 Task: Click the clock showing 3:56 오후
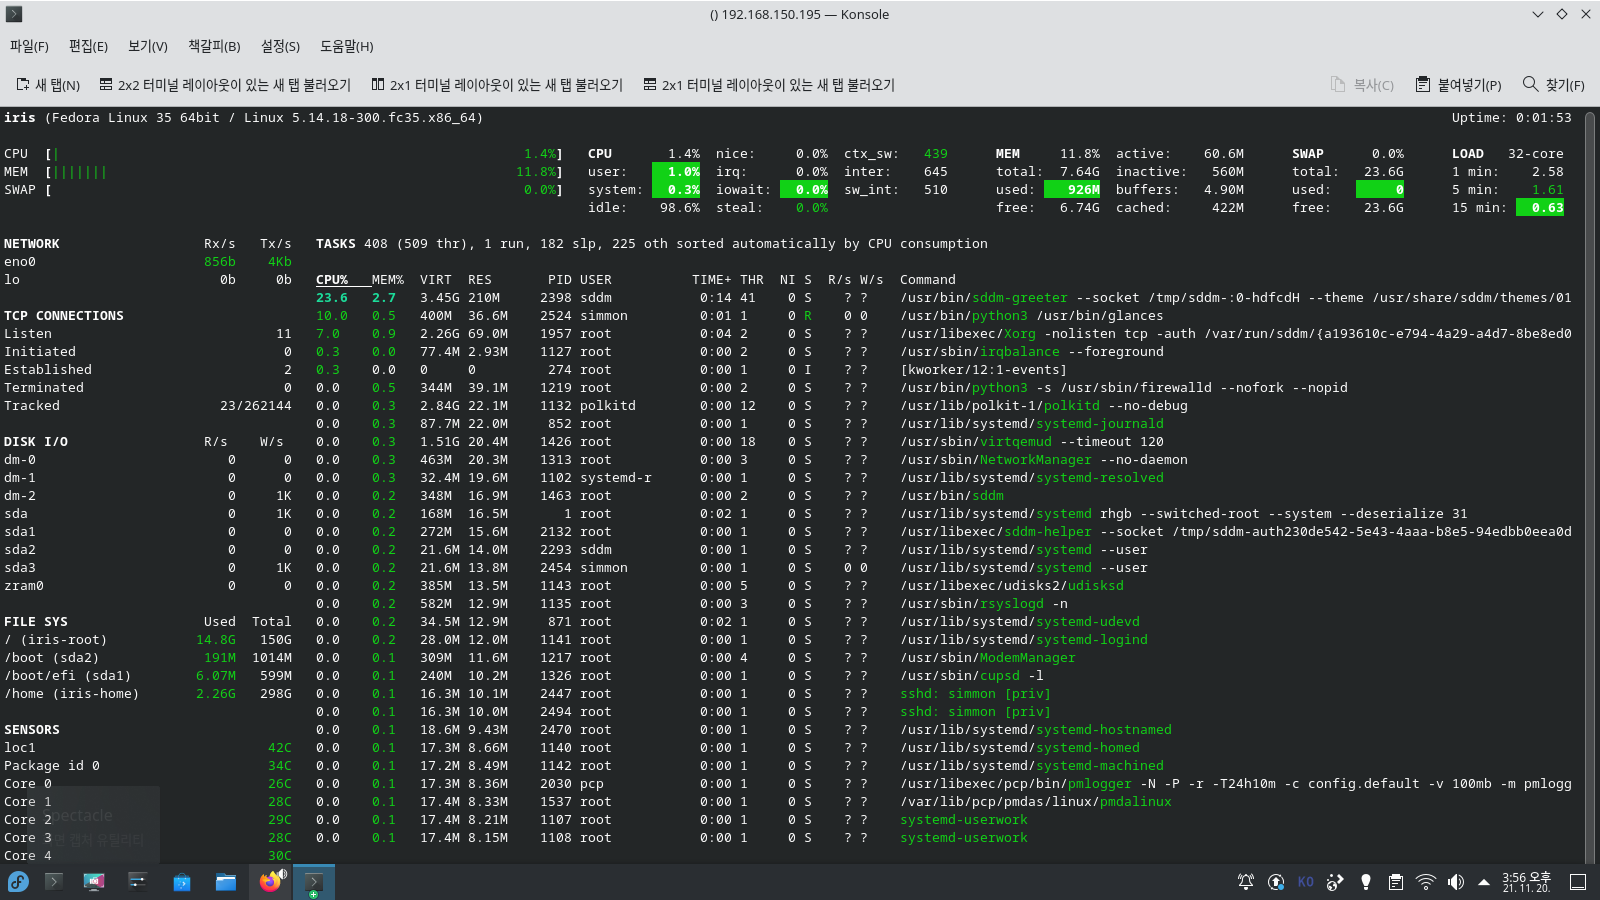click(x=1526, y=882)
